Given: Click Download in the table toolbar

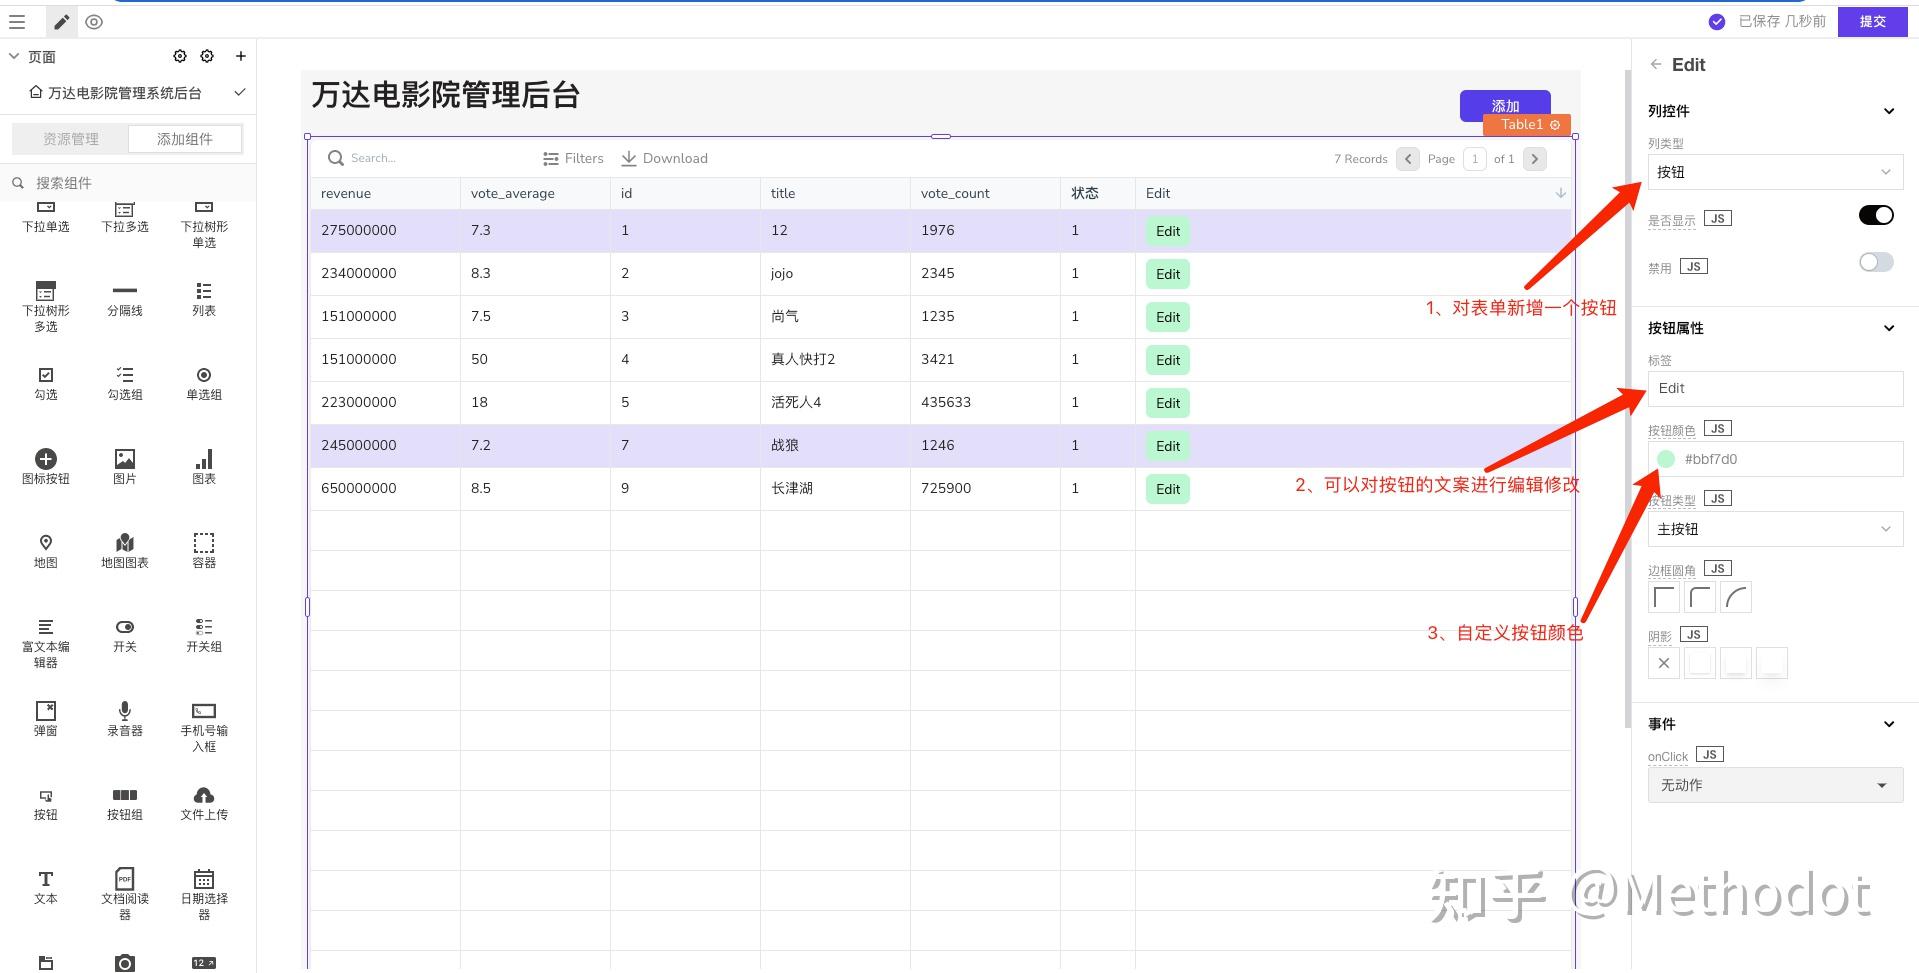Looking at the screenshot, I should coord(664,158).
